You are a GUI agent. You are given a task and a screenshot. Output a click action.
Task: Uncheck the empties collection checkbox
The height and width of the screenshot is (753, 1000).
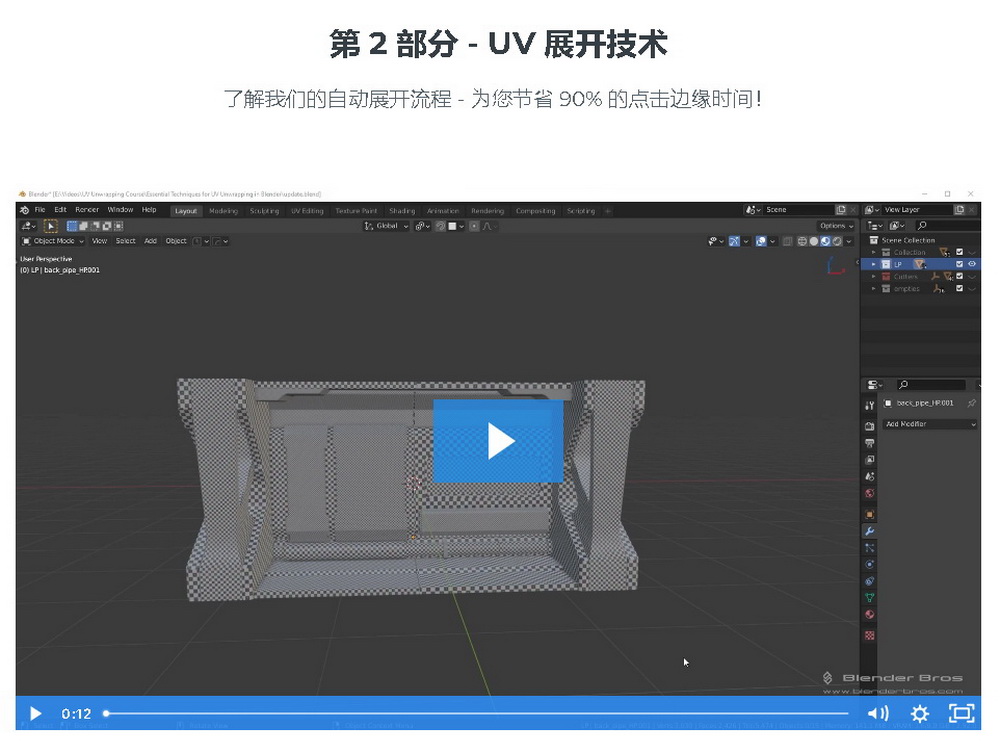959,288
